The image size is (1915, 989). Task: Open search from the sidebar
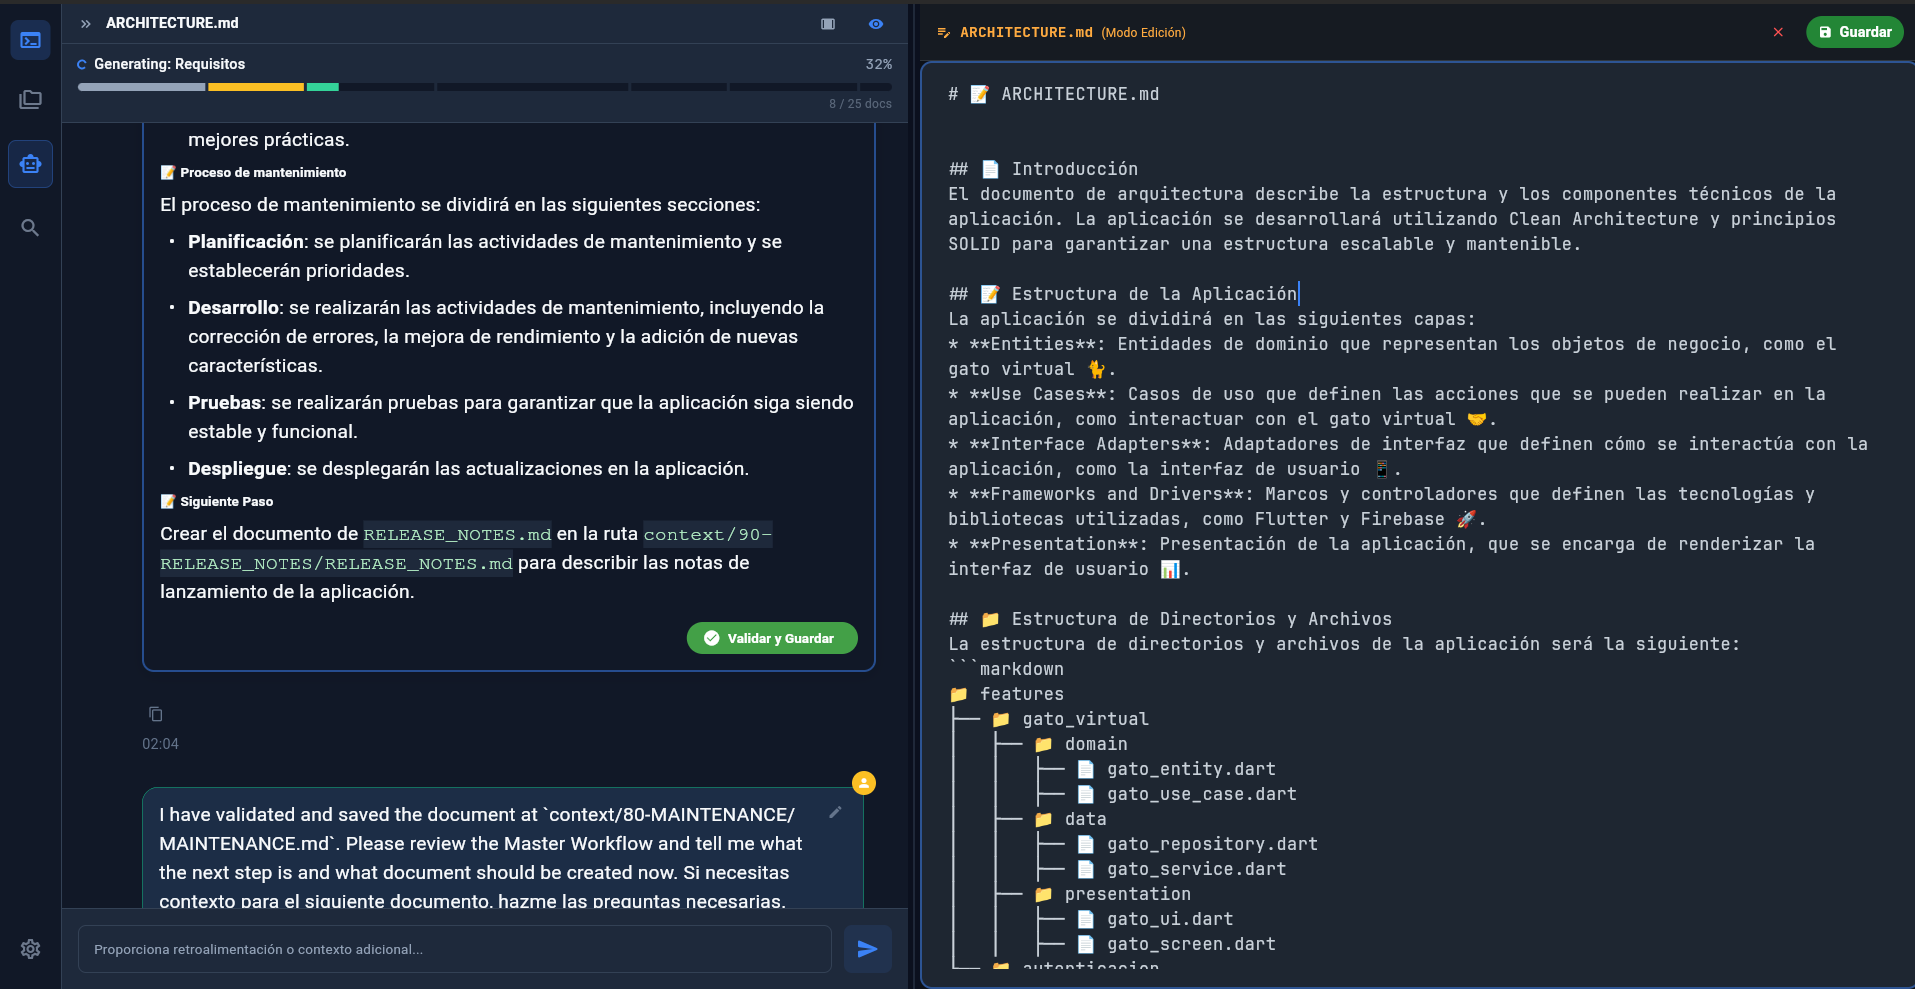[30, 228]
